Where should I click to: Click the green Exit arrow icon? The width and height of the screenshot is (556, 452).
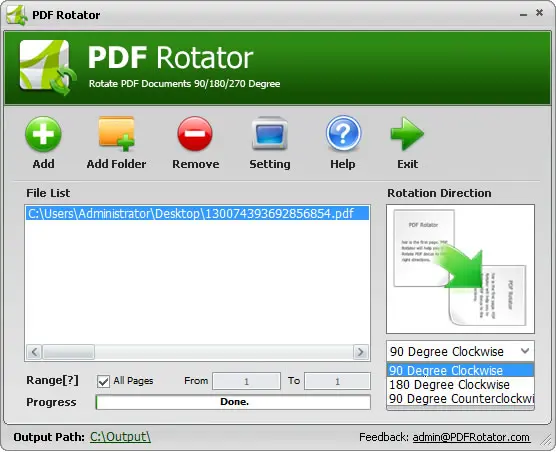point(407,134)
